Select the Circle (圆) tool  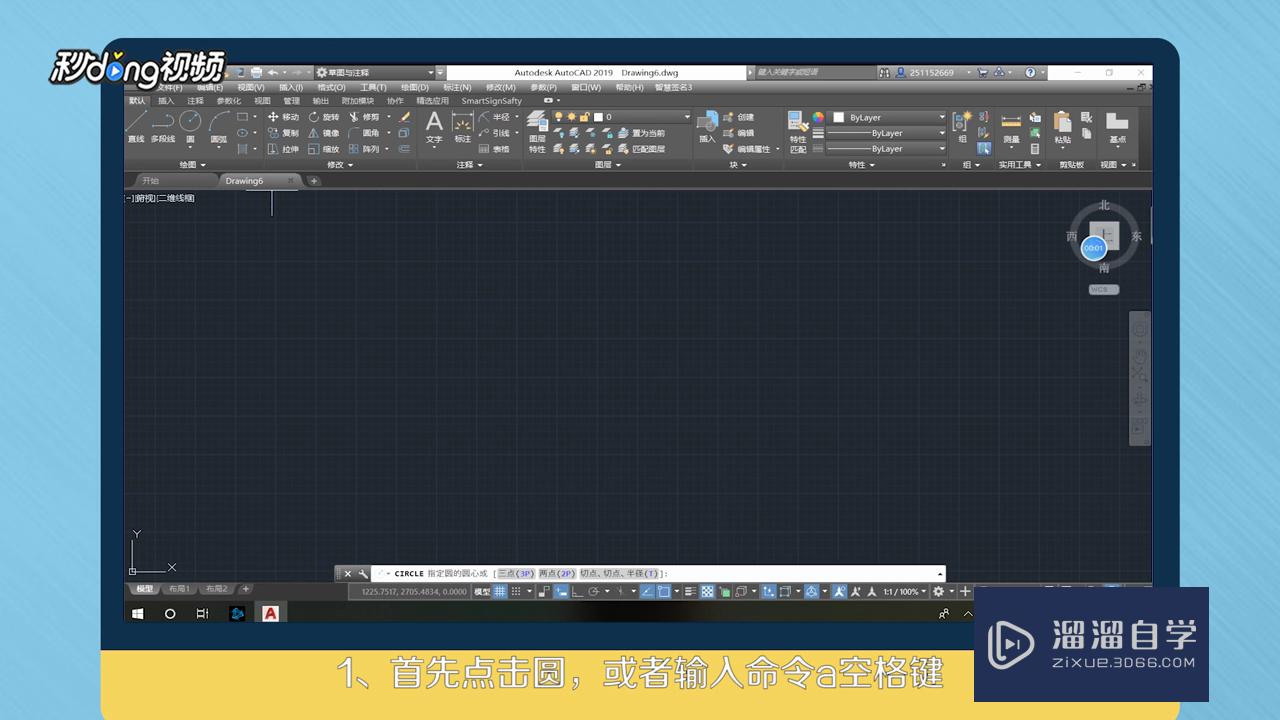pos(190,127)
